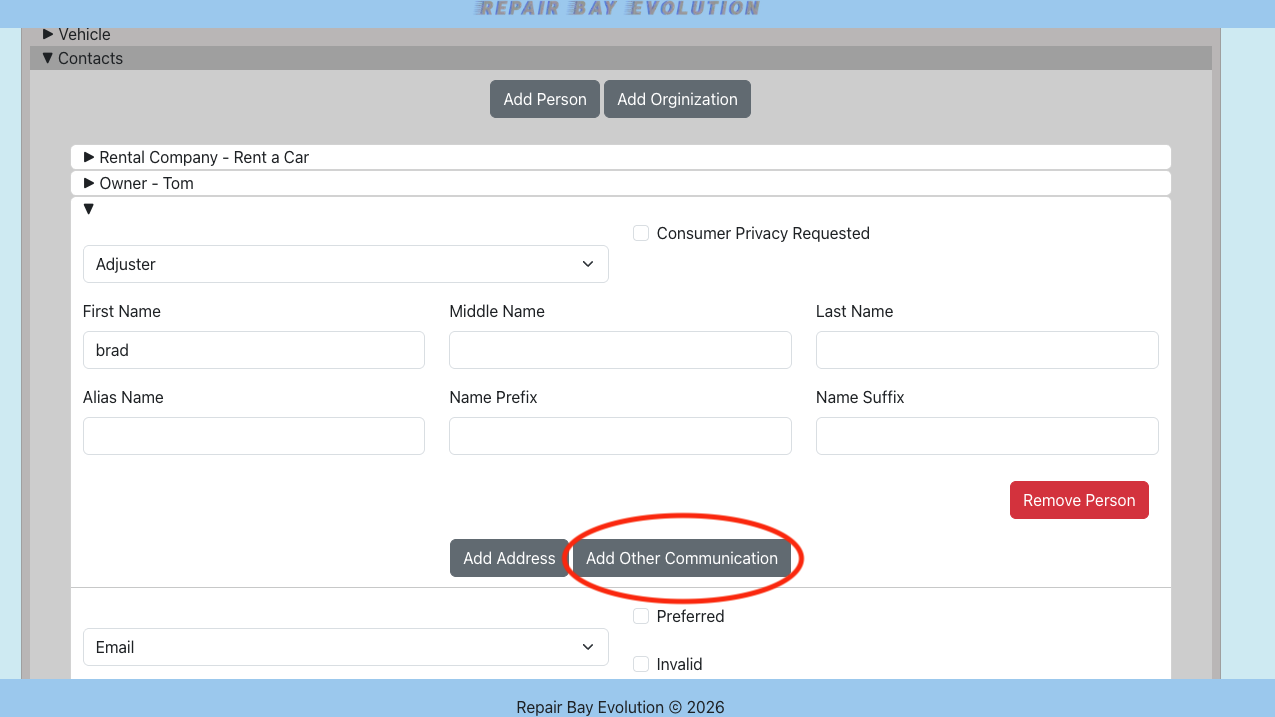Click the Name Suffix input field
The height and width of the screenshot is (717, 1275).
click(986, 436)
